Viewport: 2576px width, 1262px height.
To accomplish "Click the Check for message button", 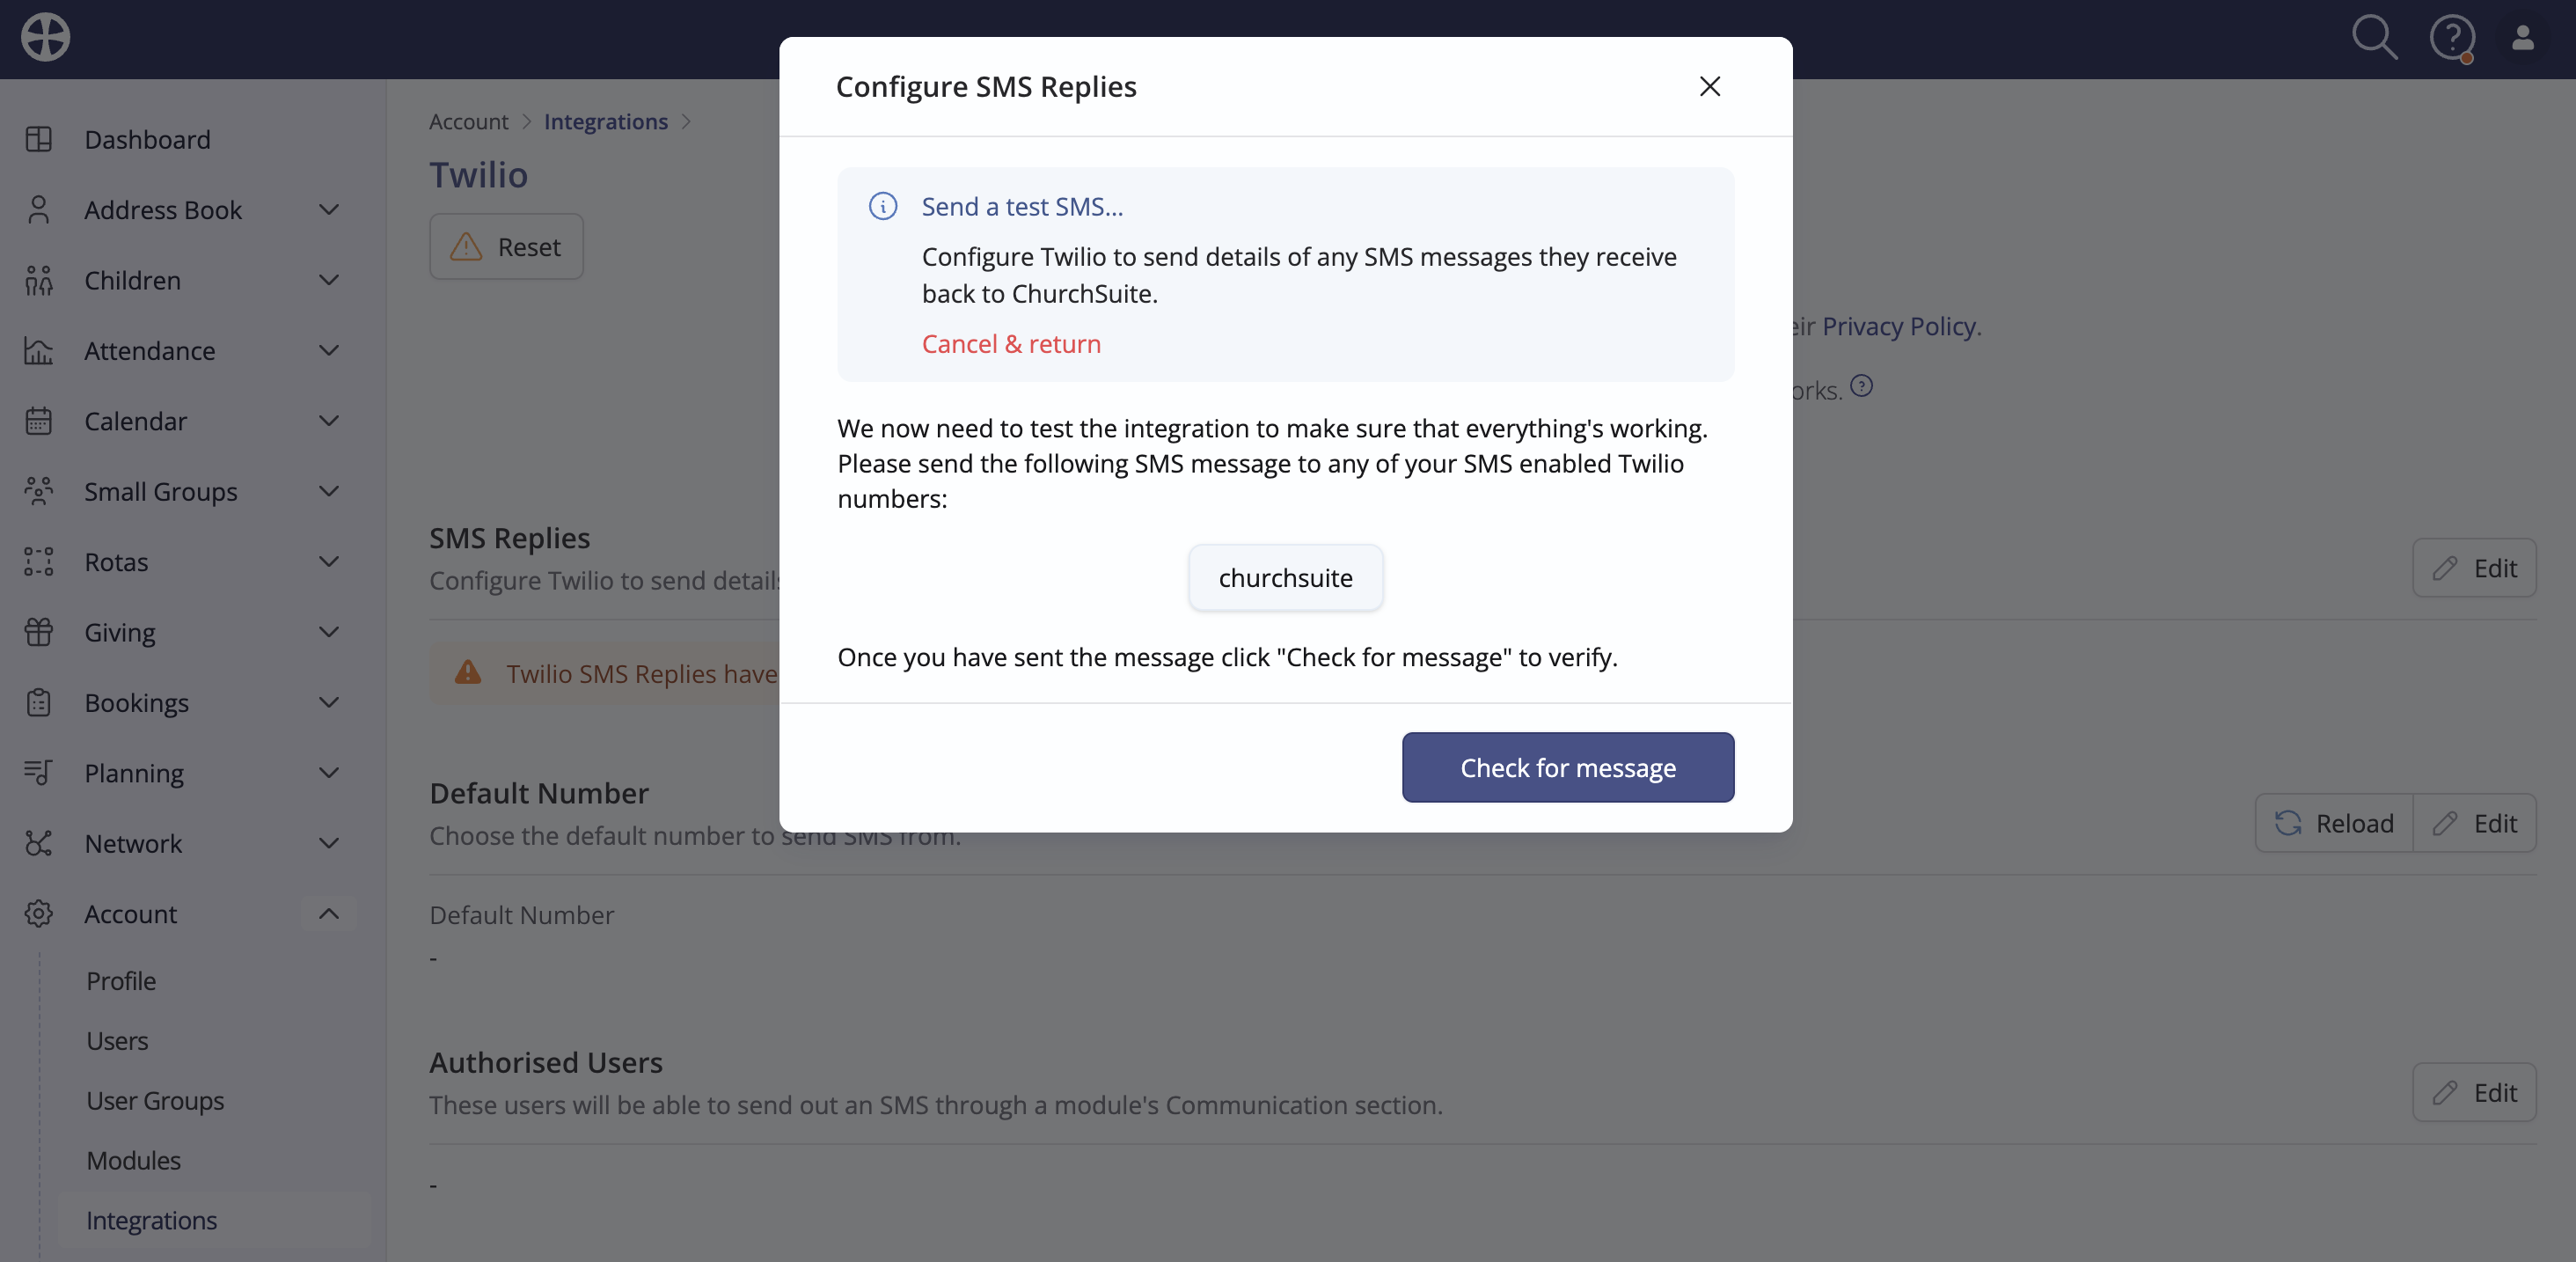I will (1567, 767).
